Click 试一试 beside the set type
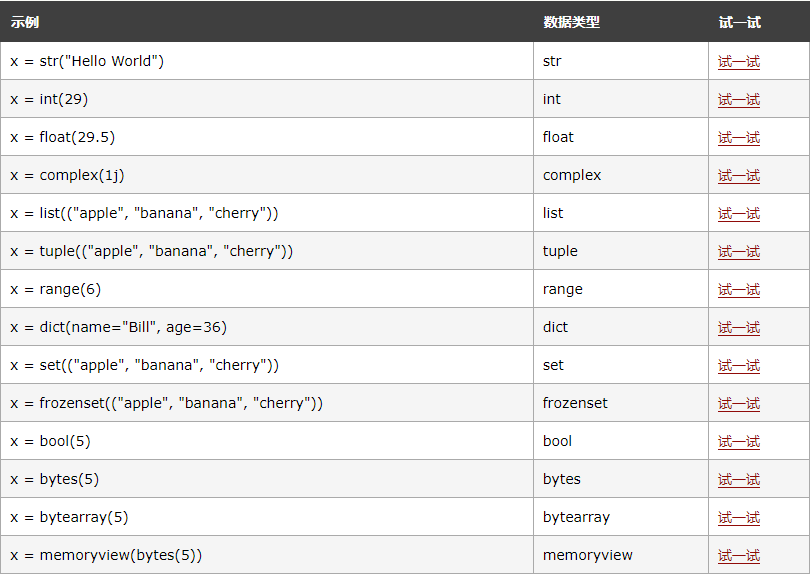Viewport: 810px width, 574px height. pos(739,366)
